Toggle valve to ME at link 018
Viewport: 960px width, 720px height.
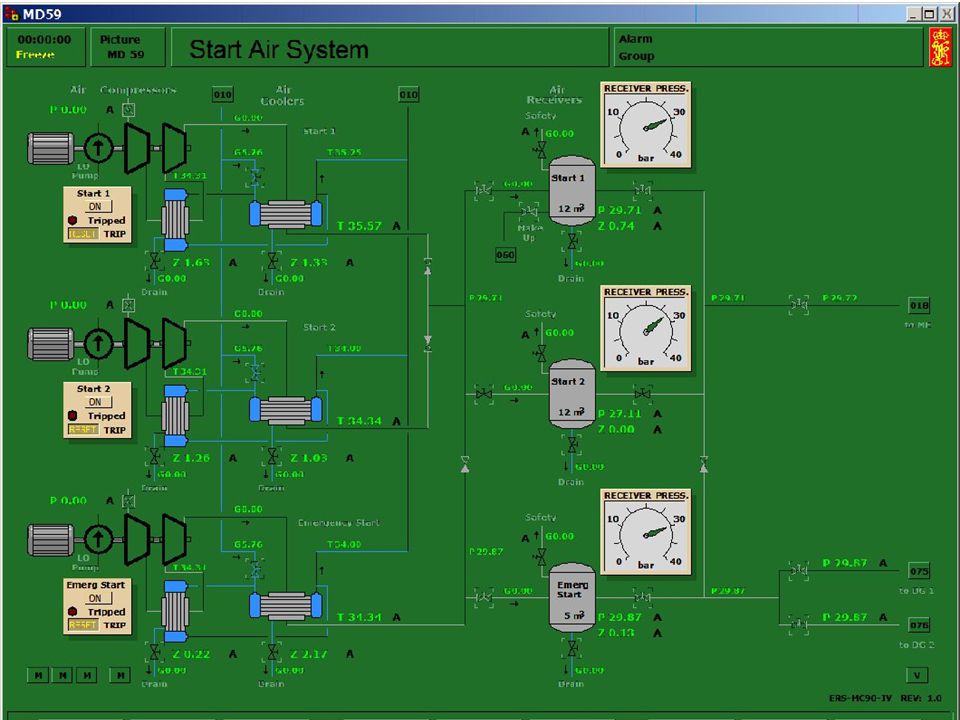pos(799,304)
